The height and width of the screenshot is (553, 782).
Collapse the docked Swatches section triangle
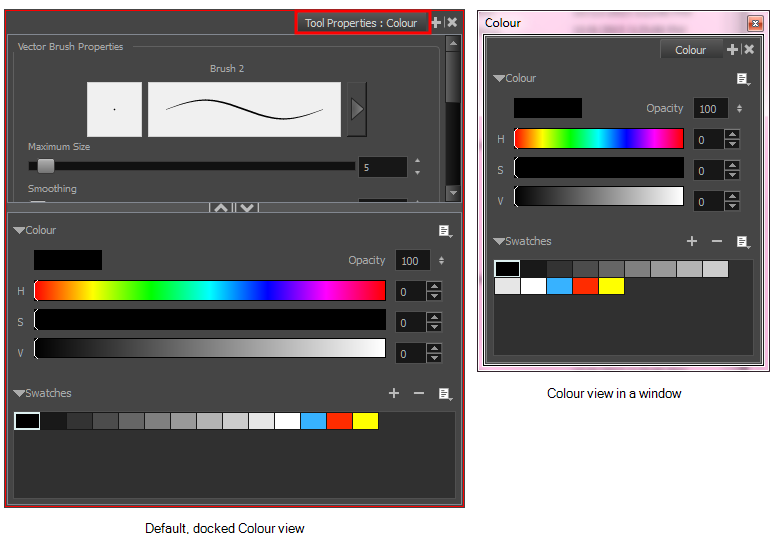pyautogui.click(x=19, y=393)
